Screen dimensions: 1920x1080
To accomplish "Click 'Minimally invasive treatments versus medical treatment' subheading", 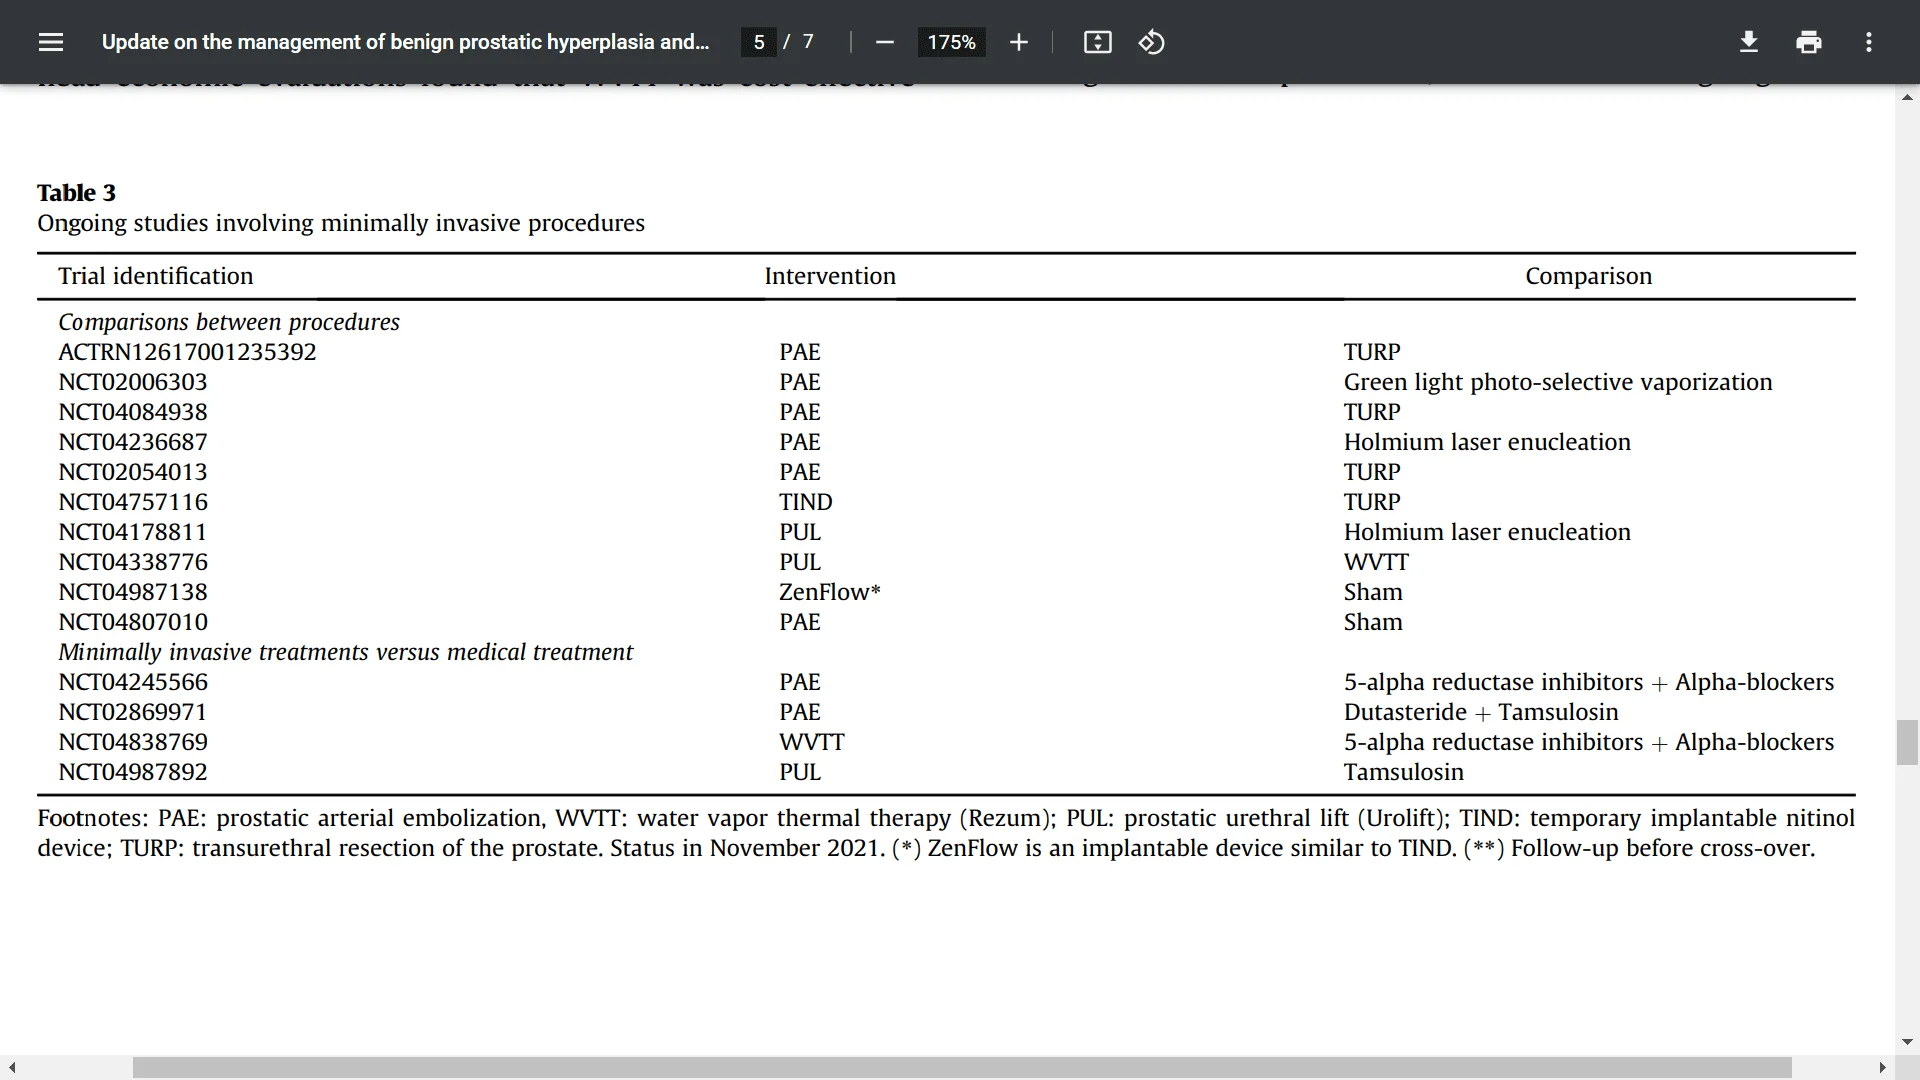I will (x=345, y=652).
